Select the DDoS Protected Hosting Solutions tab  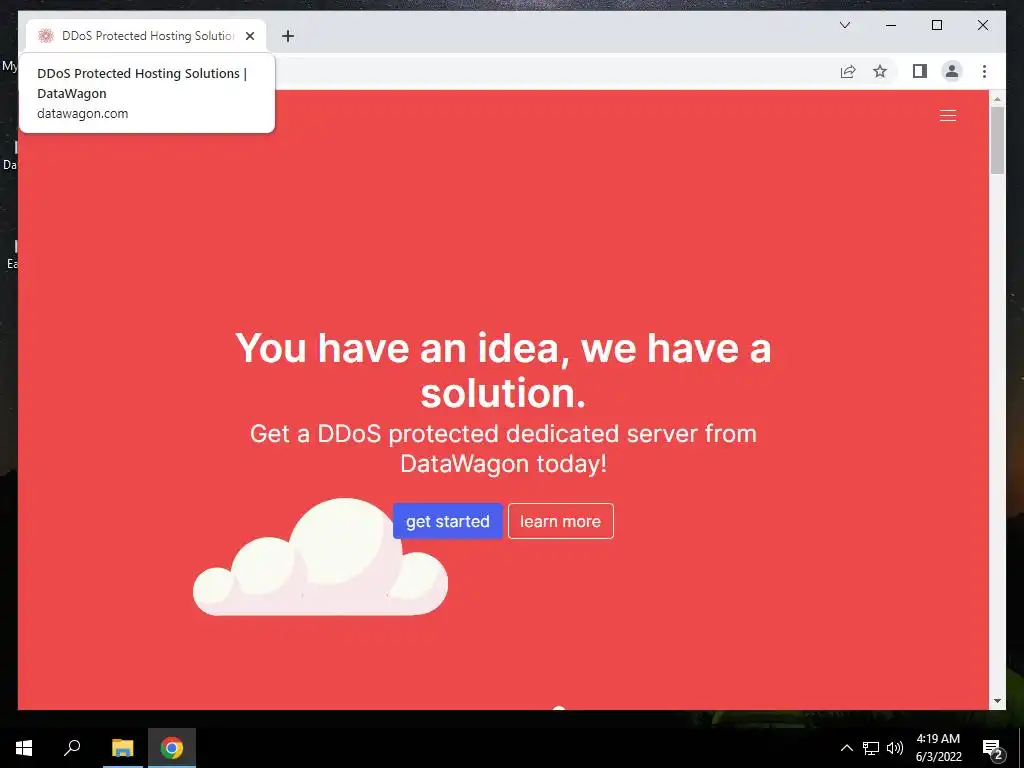click(x=146, y=36)
